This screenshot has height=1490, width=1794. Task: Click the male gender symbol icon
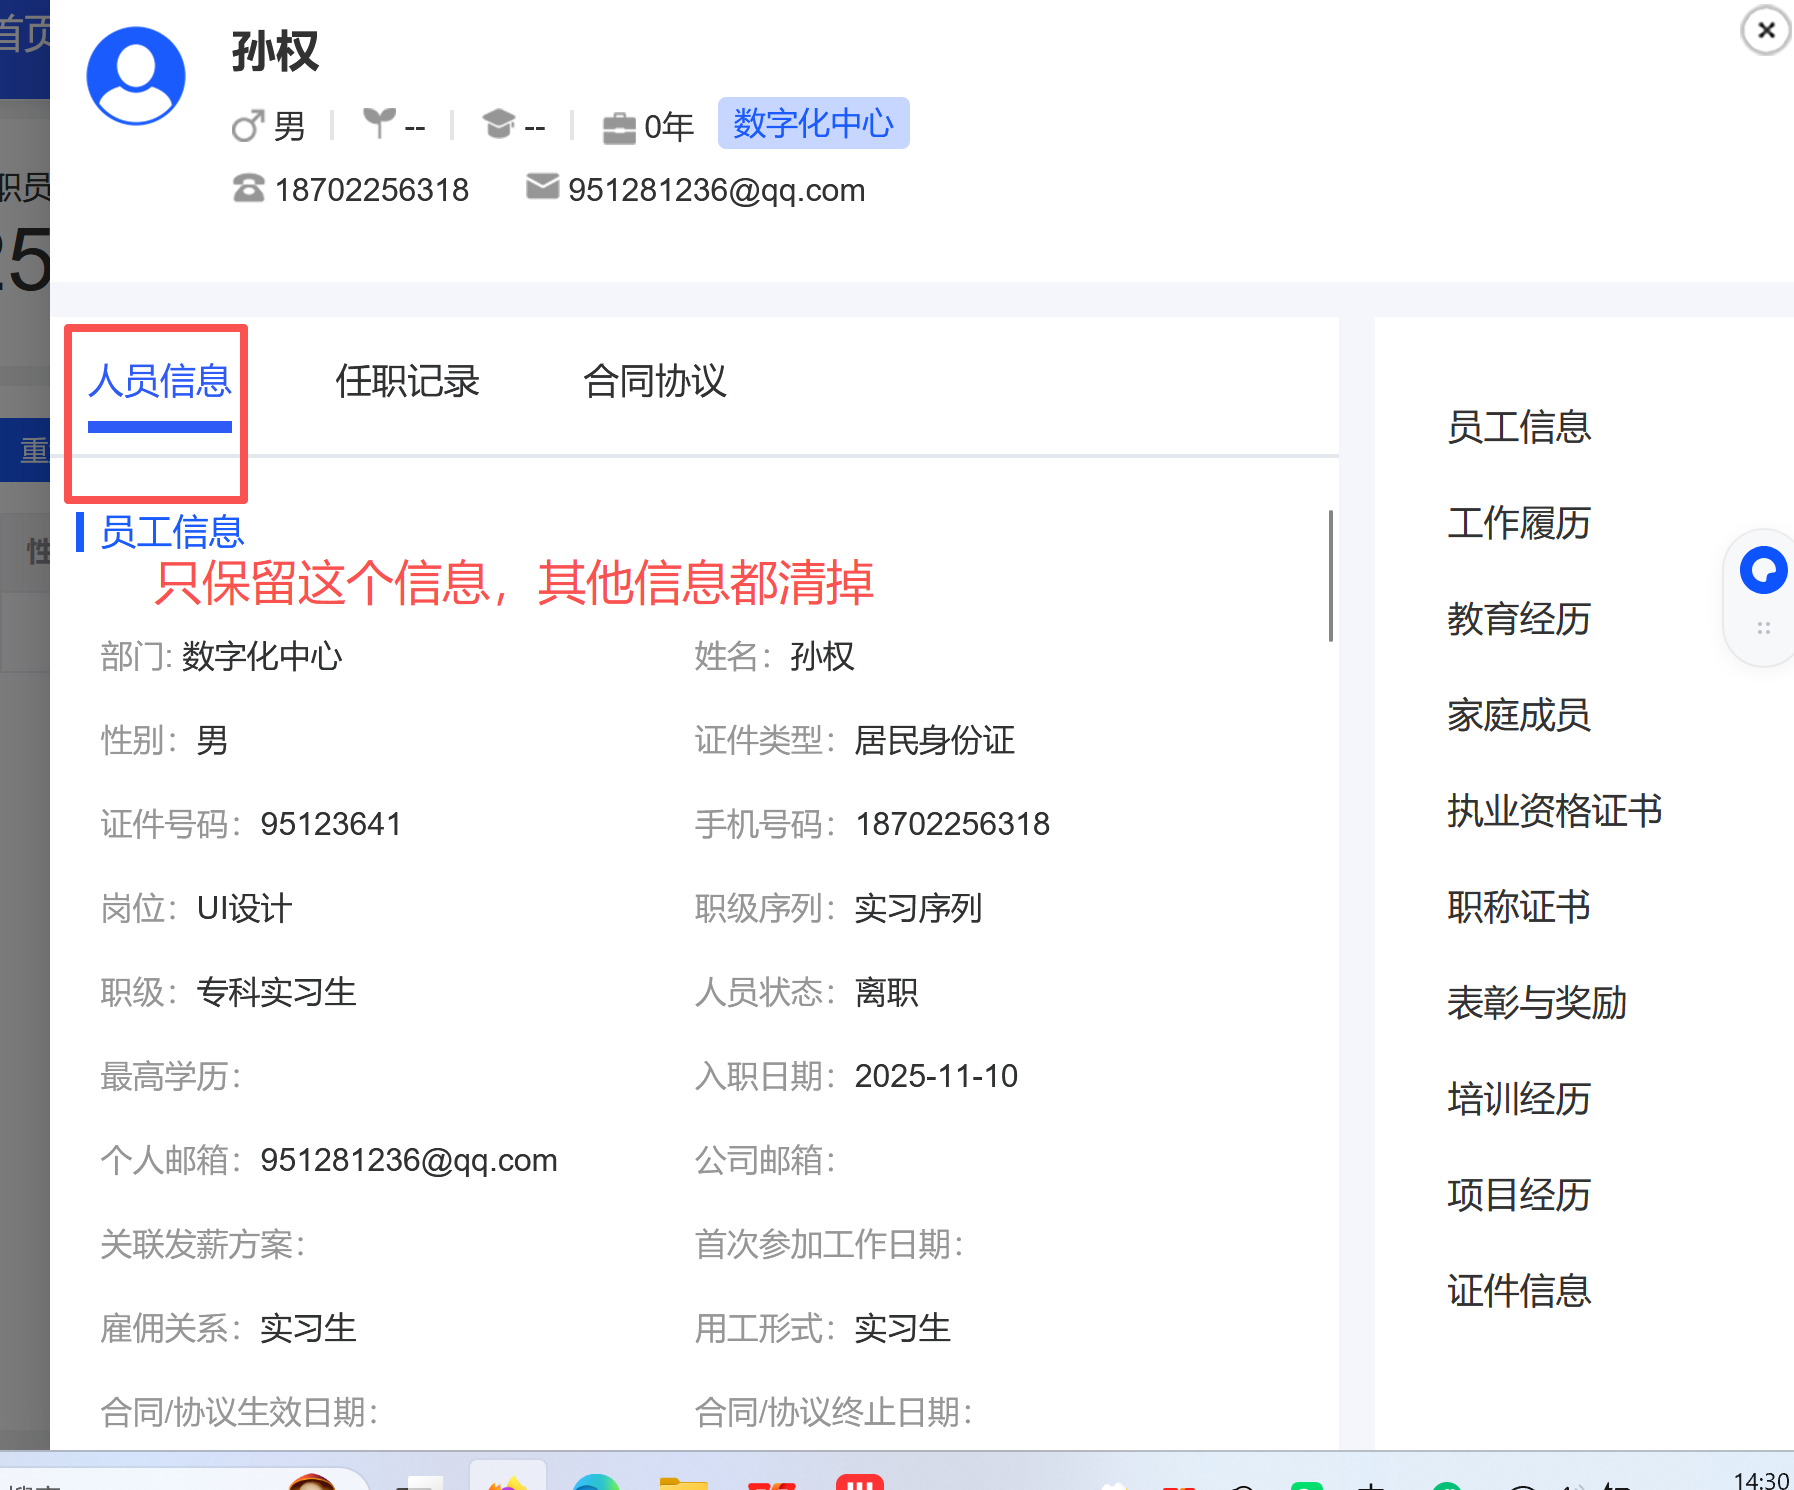click(x=248, y=126)
